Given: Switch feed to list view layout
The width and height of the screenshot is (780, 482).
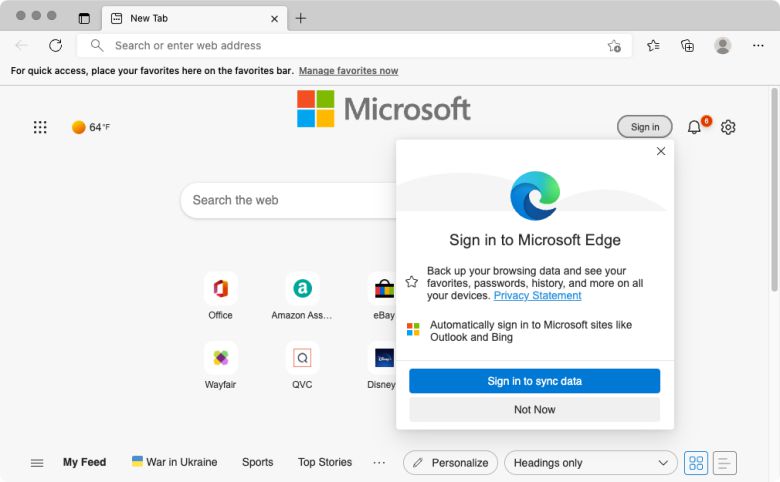Looking at the screenshot, I should point(724,463).
